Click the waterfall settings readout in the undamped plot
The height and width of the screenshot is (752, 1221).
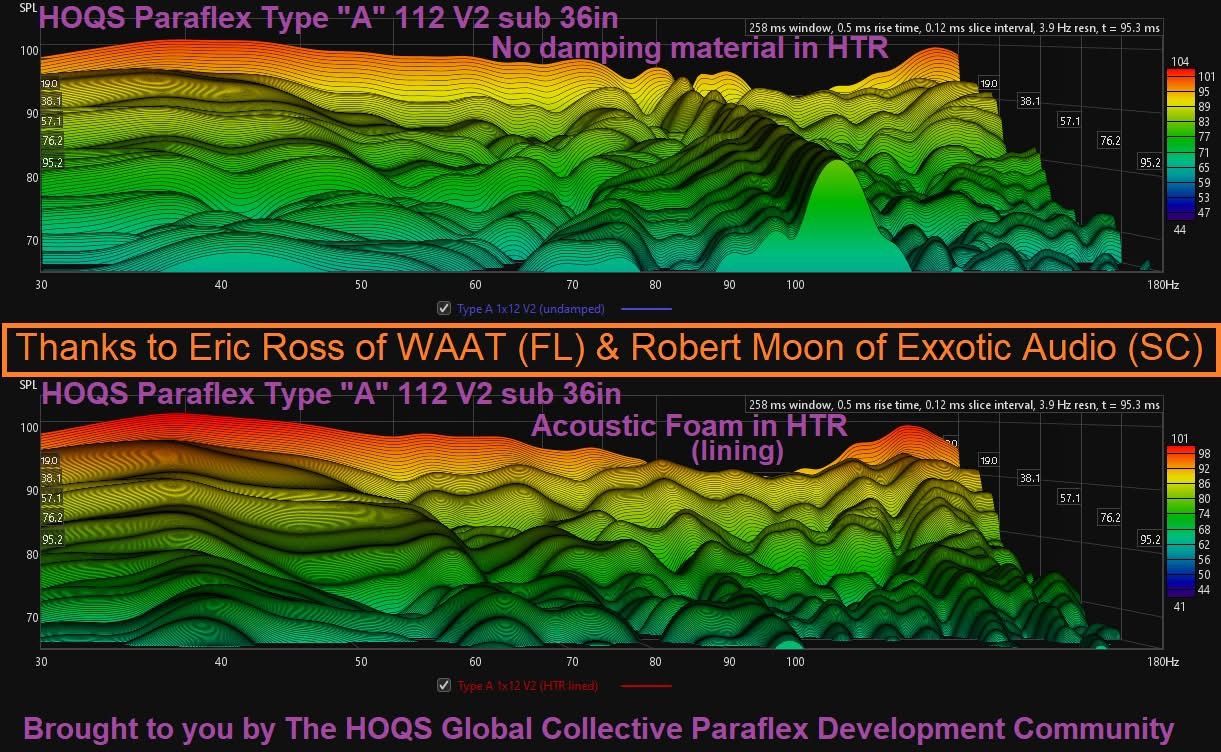coord(954,28)
